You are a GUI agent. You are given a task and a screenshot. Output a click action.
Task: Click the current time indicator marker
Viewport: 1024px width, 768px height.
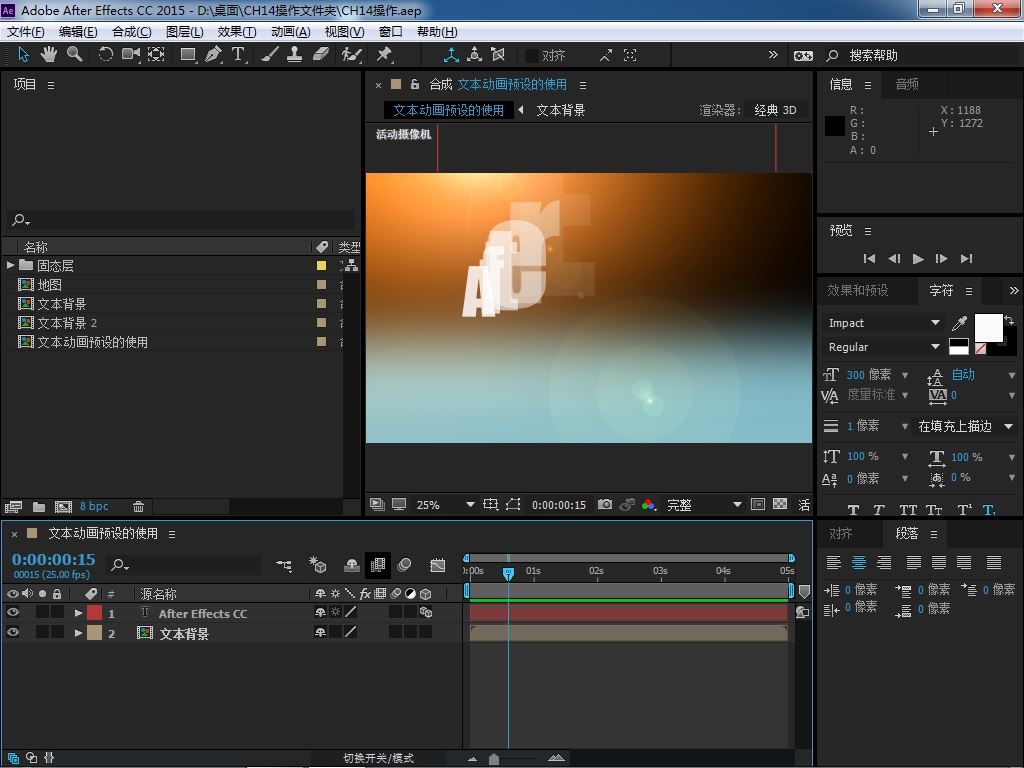tap(508, 573)
